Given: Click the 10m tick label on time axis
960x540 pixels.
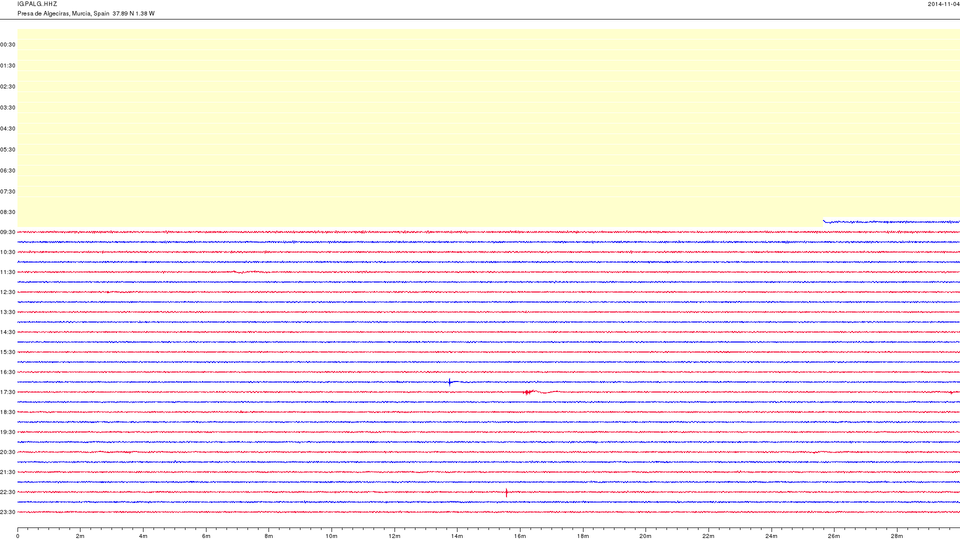Looking at the screenshot, I should [331, 536].
